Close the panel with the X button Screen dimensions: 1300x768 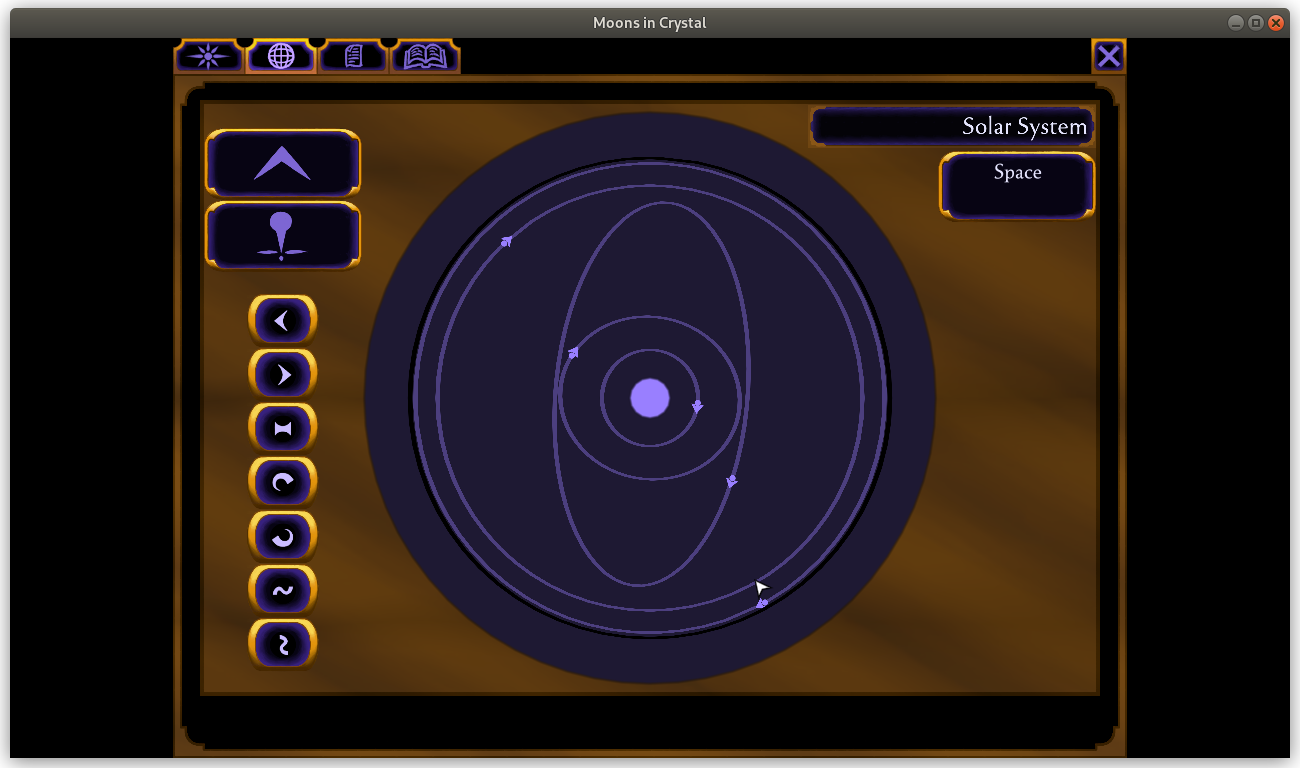[x=1108, y=56]
